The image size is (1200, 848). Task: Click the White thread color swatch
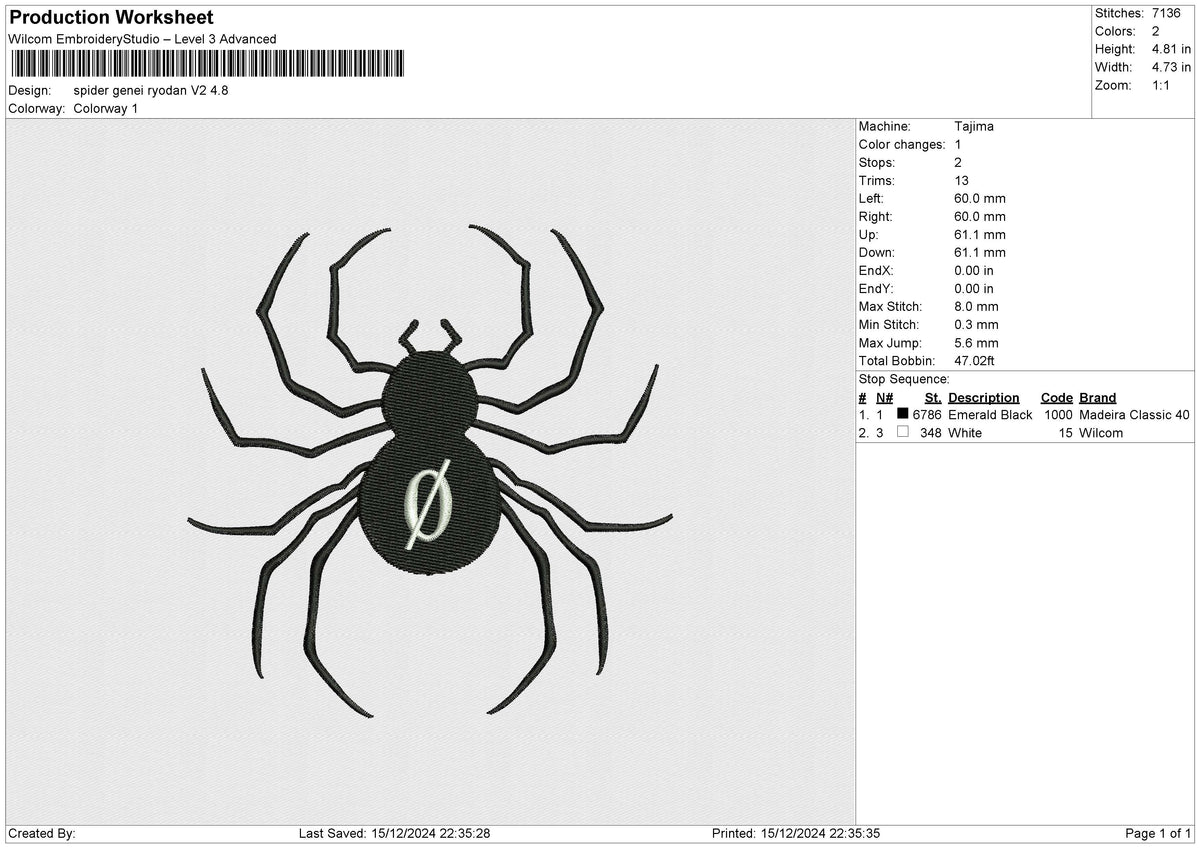pyautogui.click(x=903, y=431)
